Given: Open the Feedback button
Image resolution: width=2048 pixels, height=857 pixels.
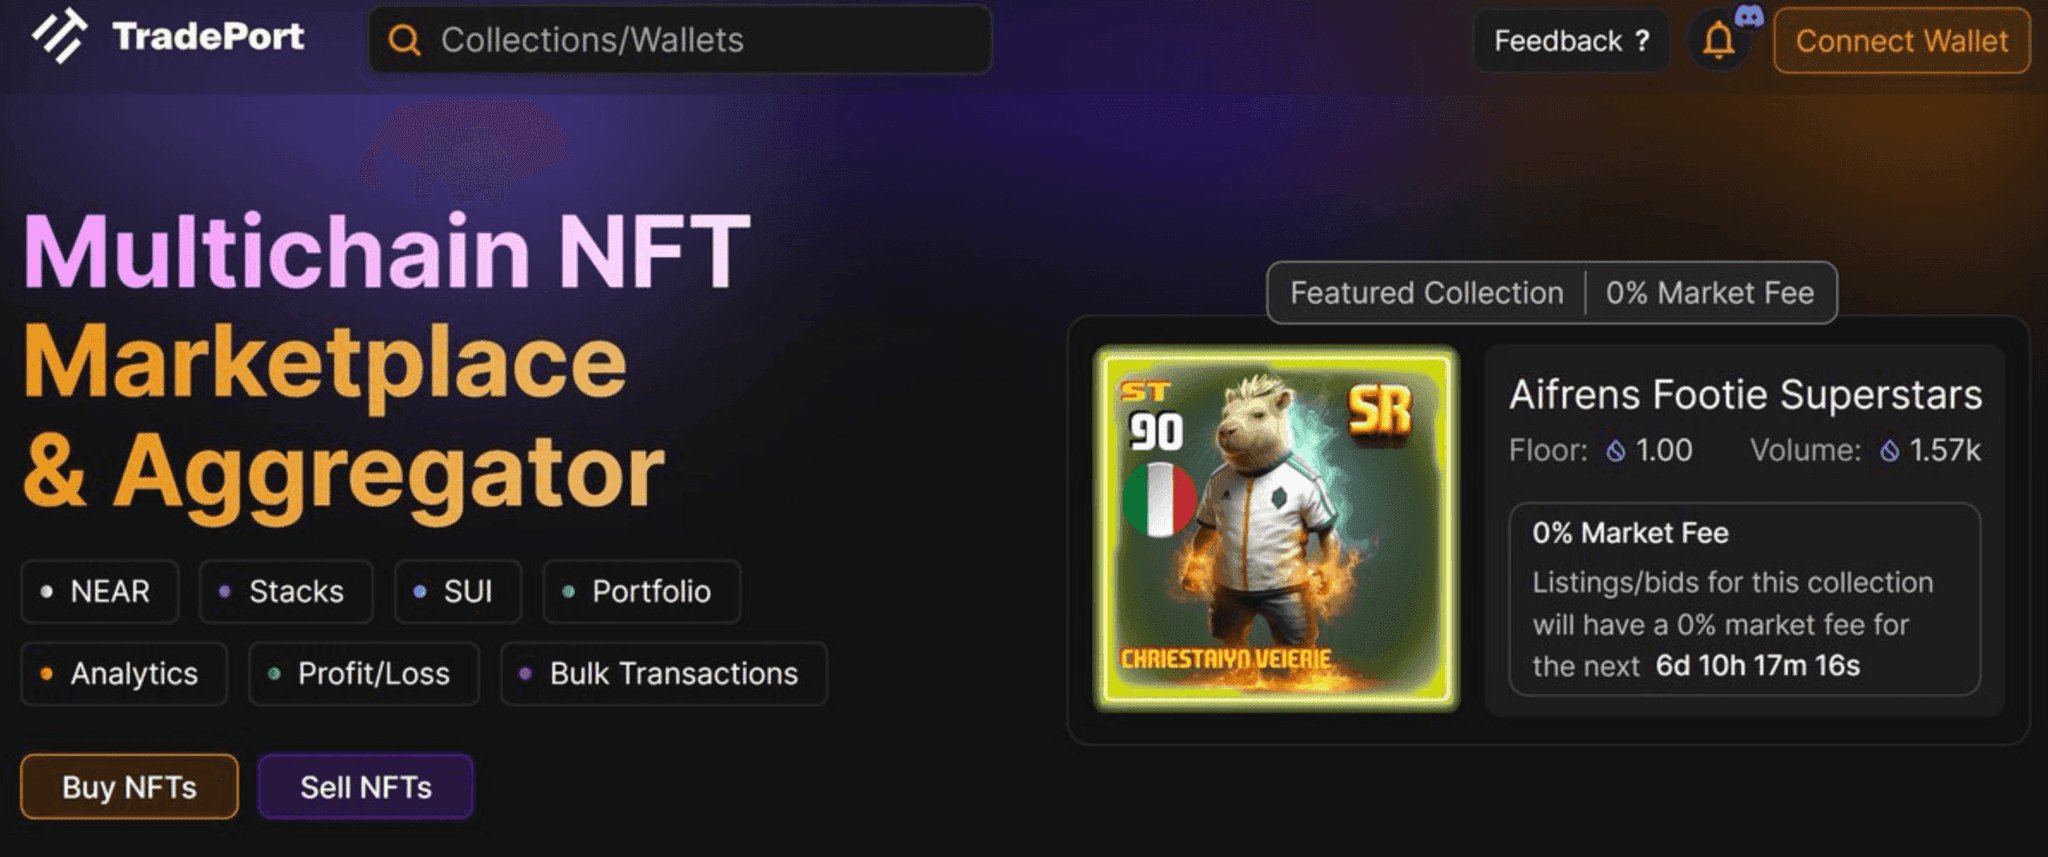Looking at the screenshot, I should [1571, 41].
